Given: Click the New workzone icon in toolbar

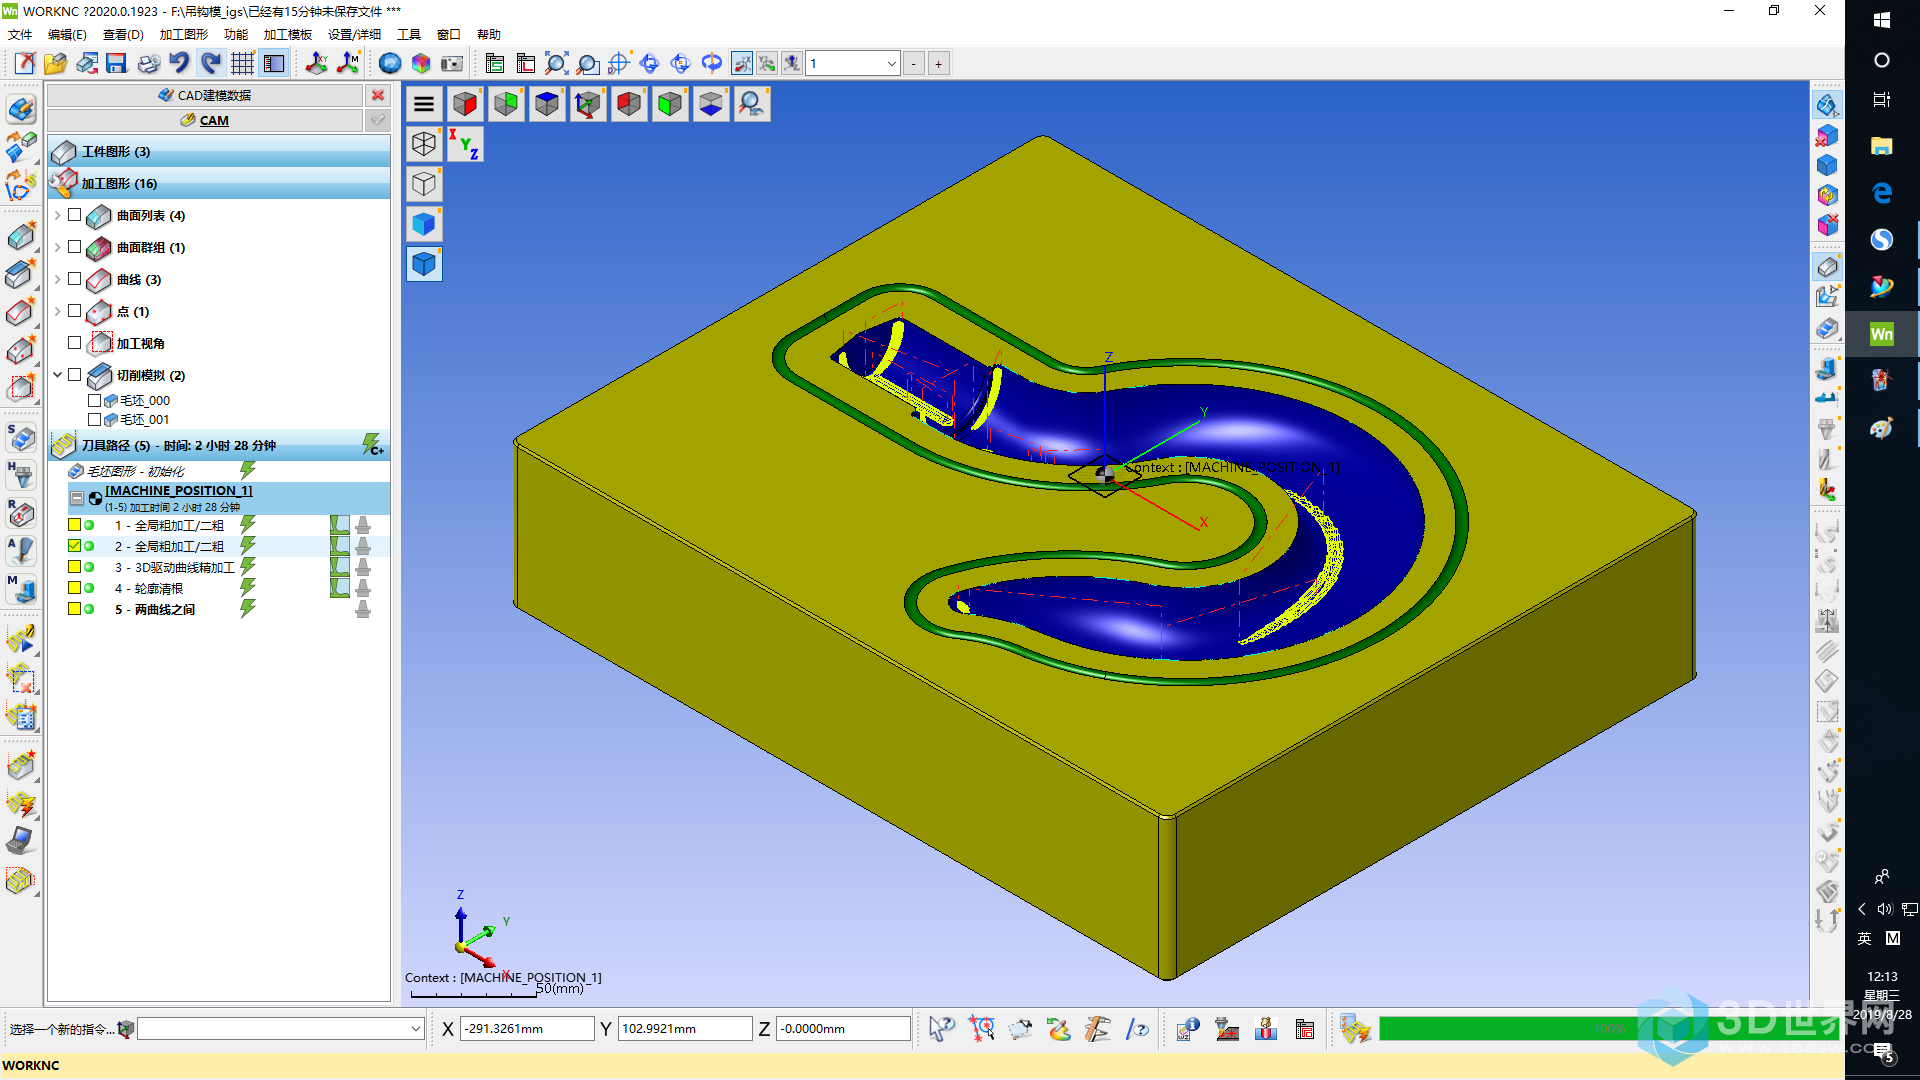Looking at the screenshot, I should click(25, 64).
